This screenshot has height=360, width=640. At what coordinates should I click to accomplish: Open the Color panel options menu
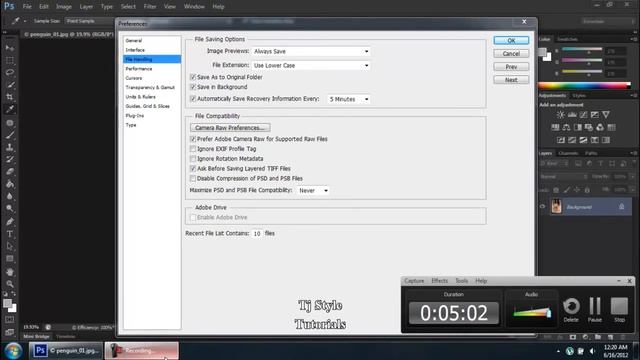coord(633,39)
